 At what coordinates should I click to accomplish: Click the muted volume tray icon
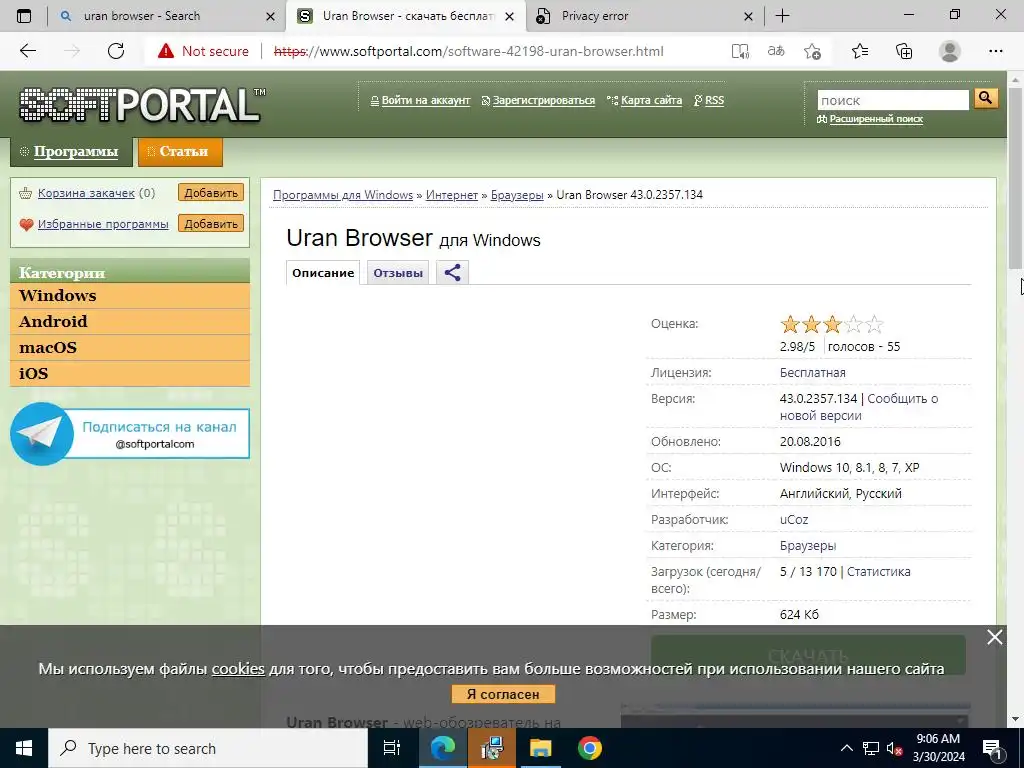tap(895, 748)
